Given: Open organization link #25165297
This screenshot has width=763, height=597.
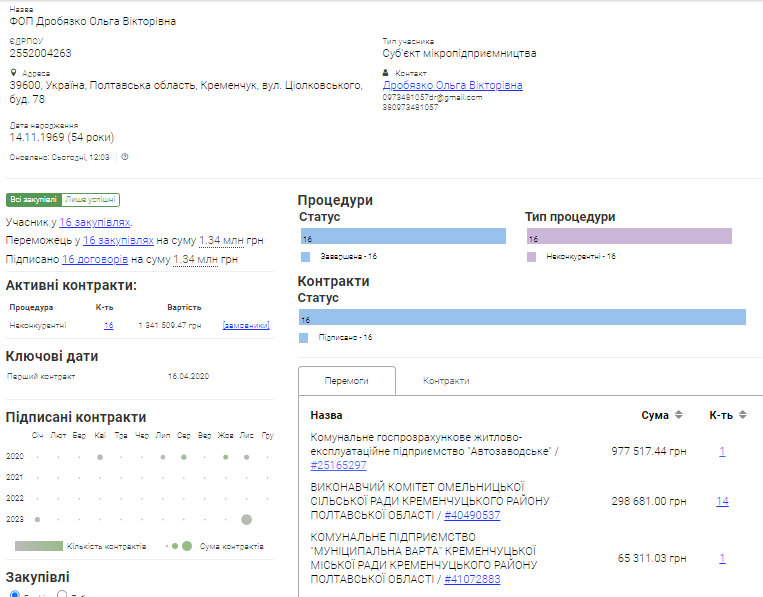Looking at the screenshot, I should [x=339, y=465].
